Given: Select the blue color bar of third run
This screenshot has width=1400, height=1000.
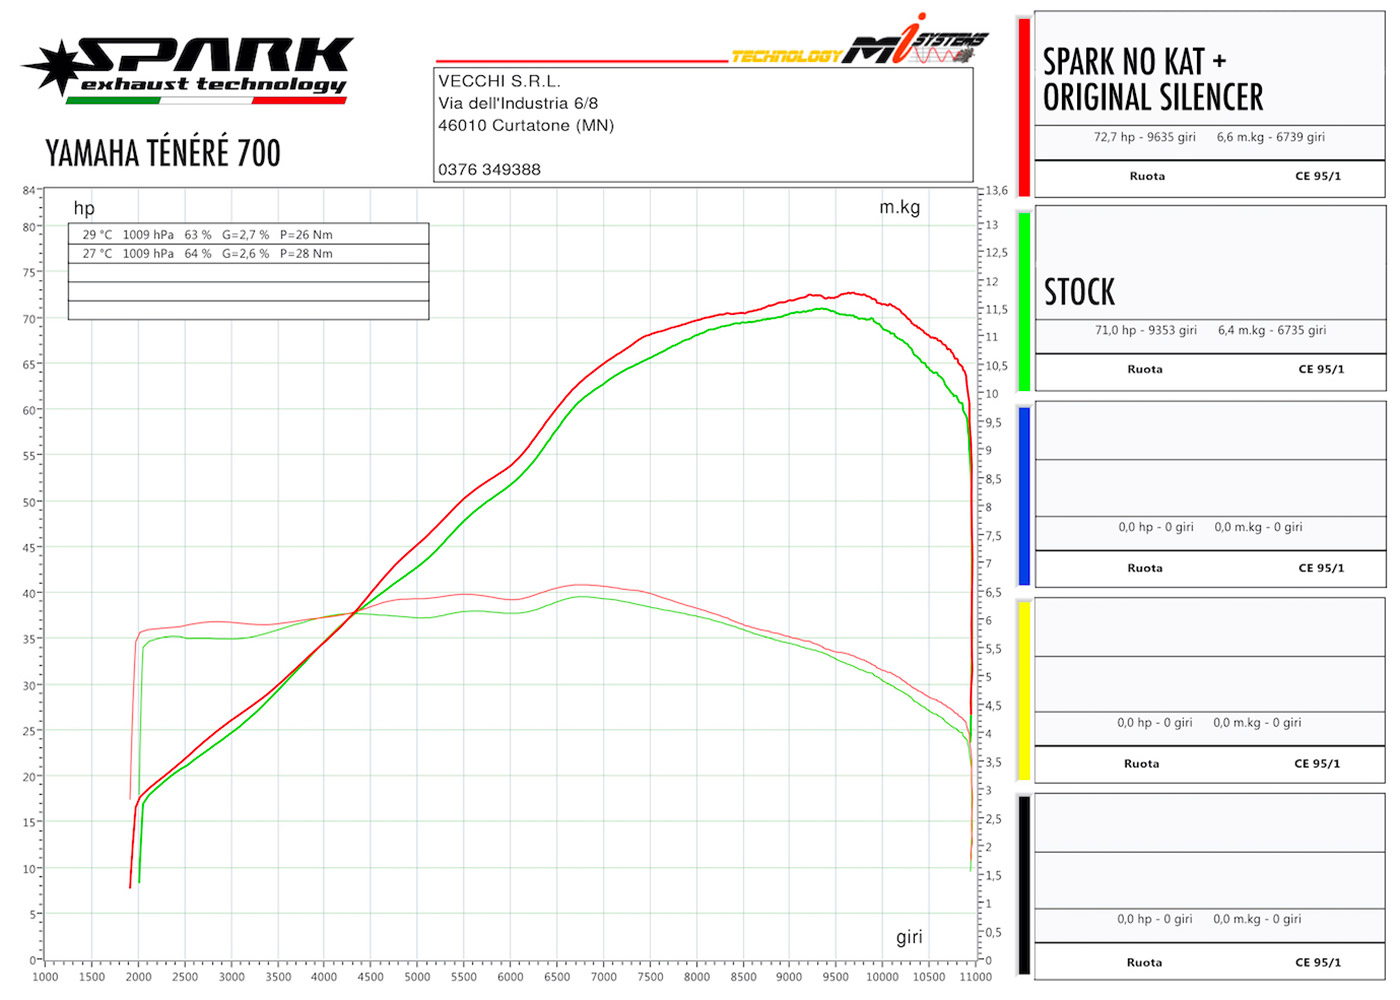Looking at the screenshot, I should pyautogui.click(x=1024, y=496).
